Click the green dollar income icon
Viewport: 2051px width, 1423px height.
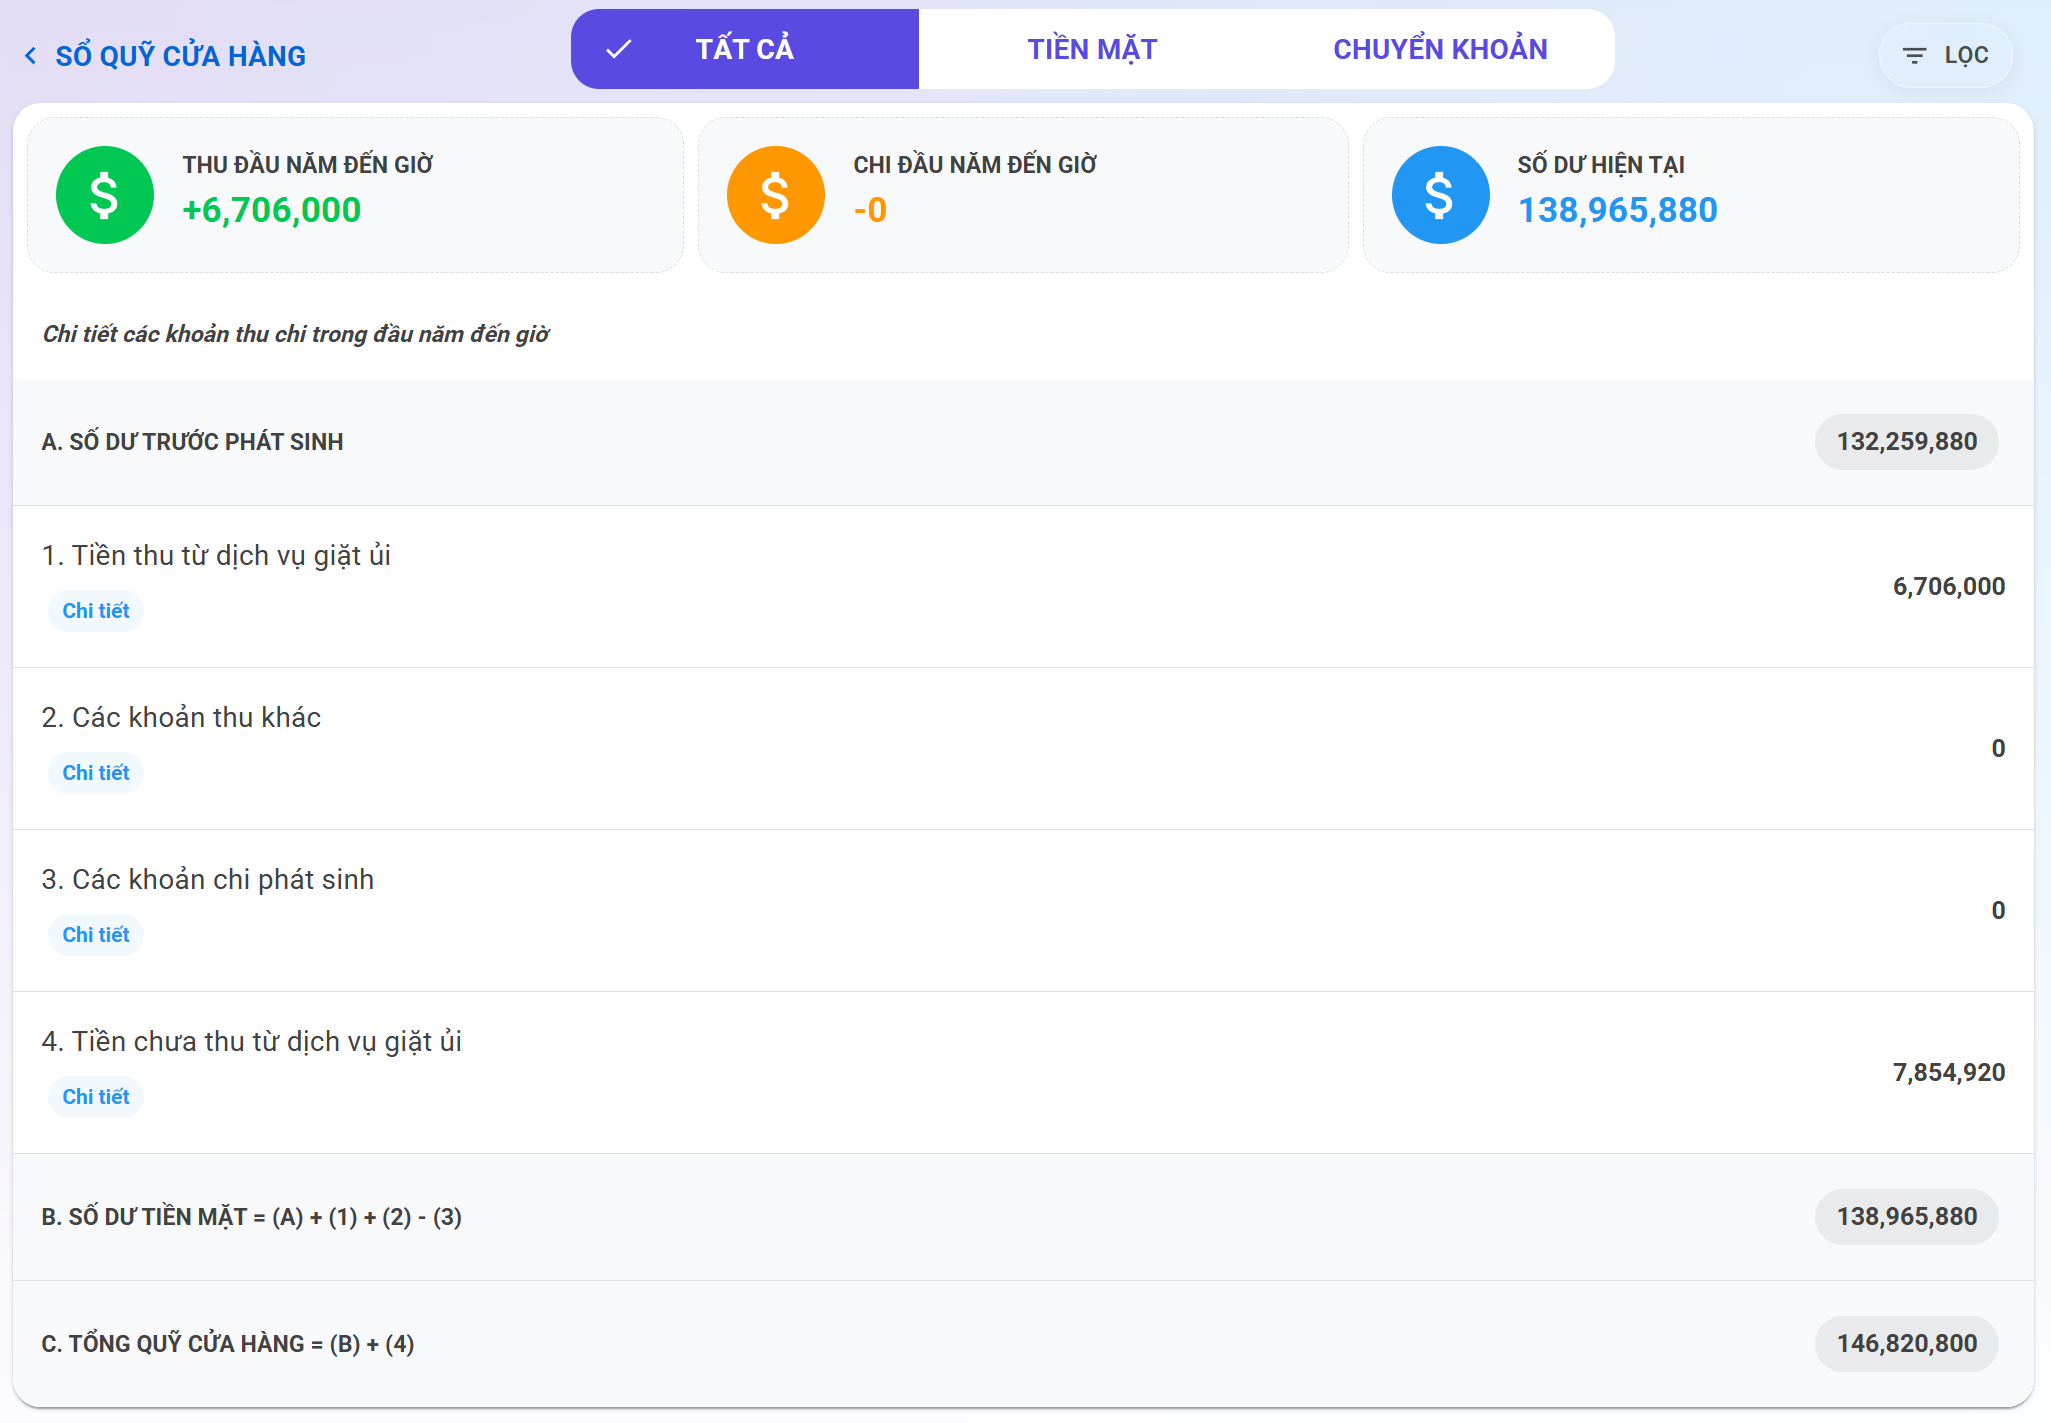105,195
